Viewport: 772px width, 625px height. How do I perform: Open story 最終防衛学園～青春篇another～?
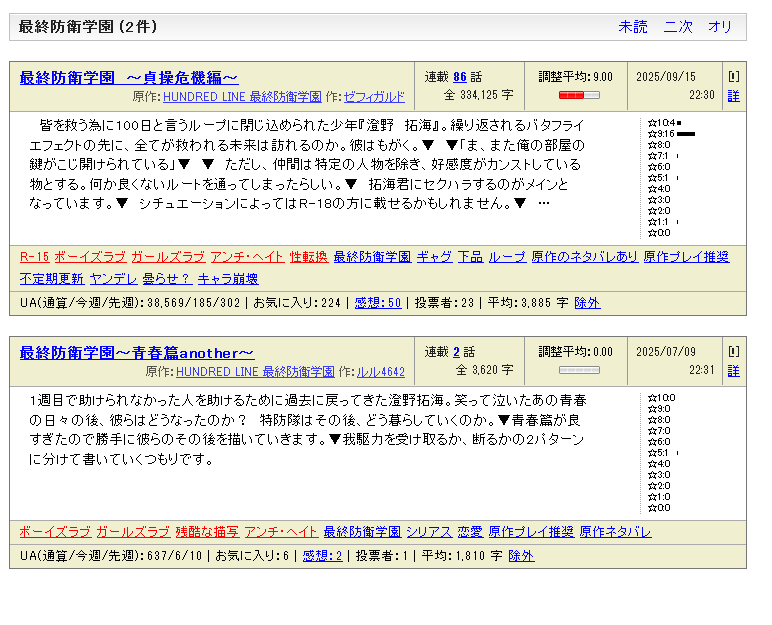(x=137, y=353)
